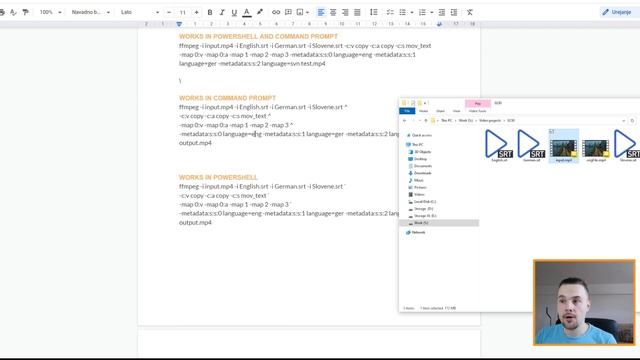
Task: Add a comment using toolbar icon
Action: 288,12
